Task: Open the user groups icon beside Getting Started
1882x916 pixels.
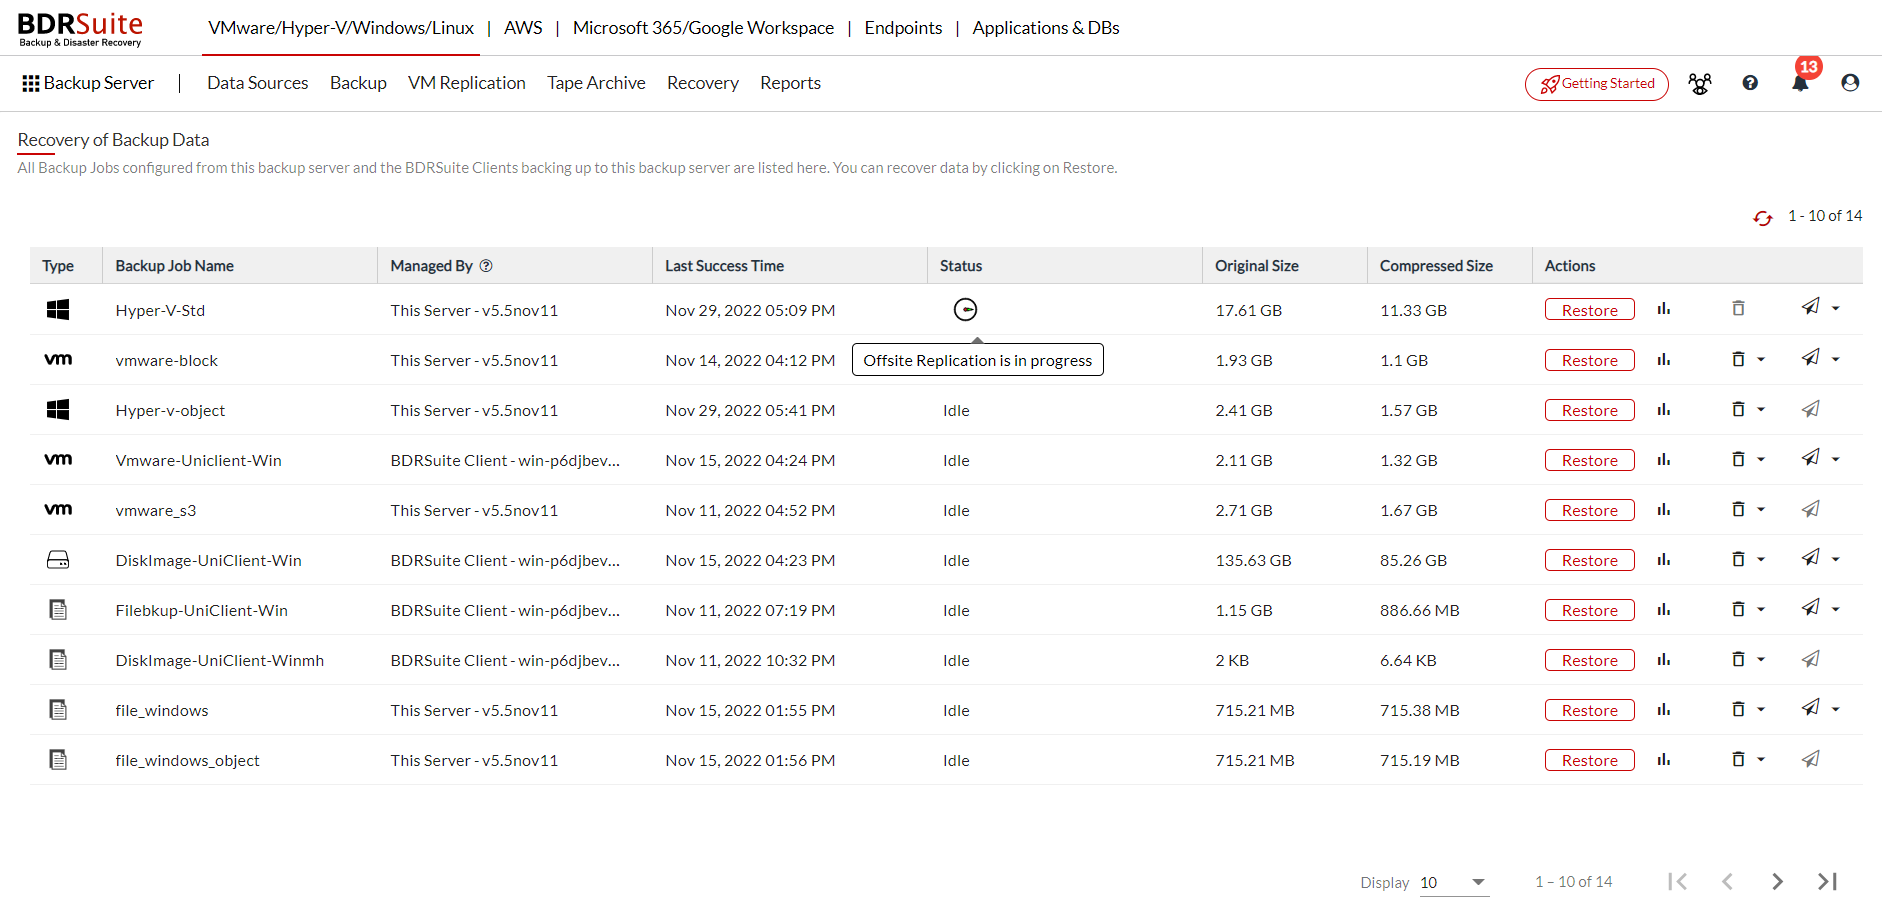Action: (x=1700, y=84)
